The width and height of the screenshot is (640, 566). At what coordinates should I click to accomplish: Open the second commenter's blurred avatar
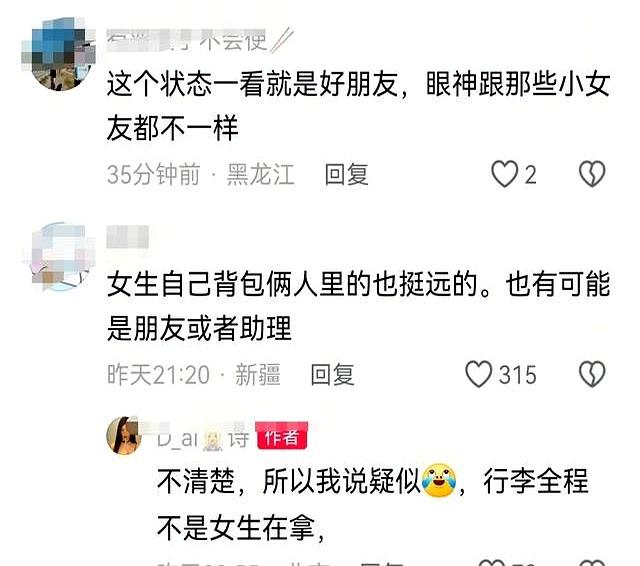pos(61,256)
